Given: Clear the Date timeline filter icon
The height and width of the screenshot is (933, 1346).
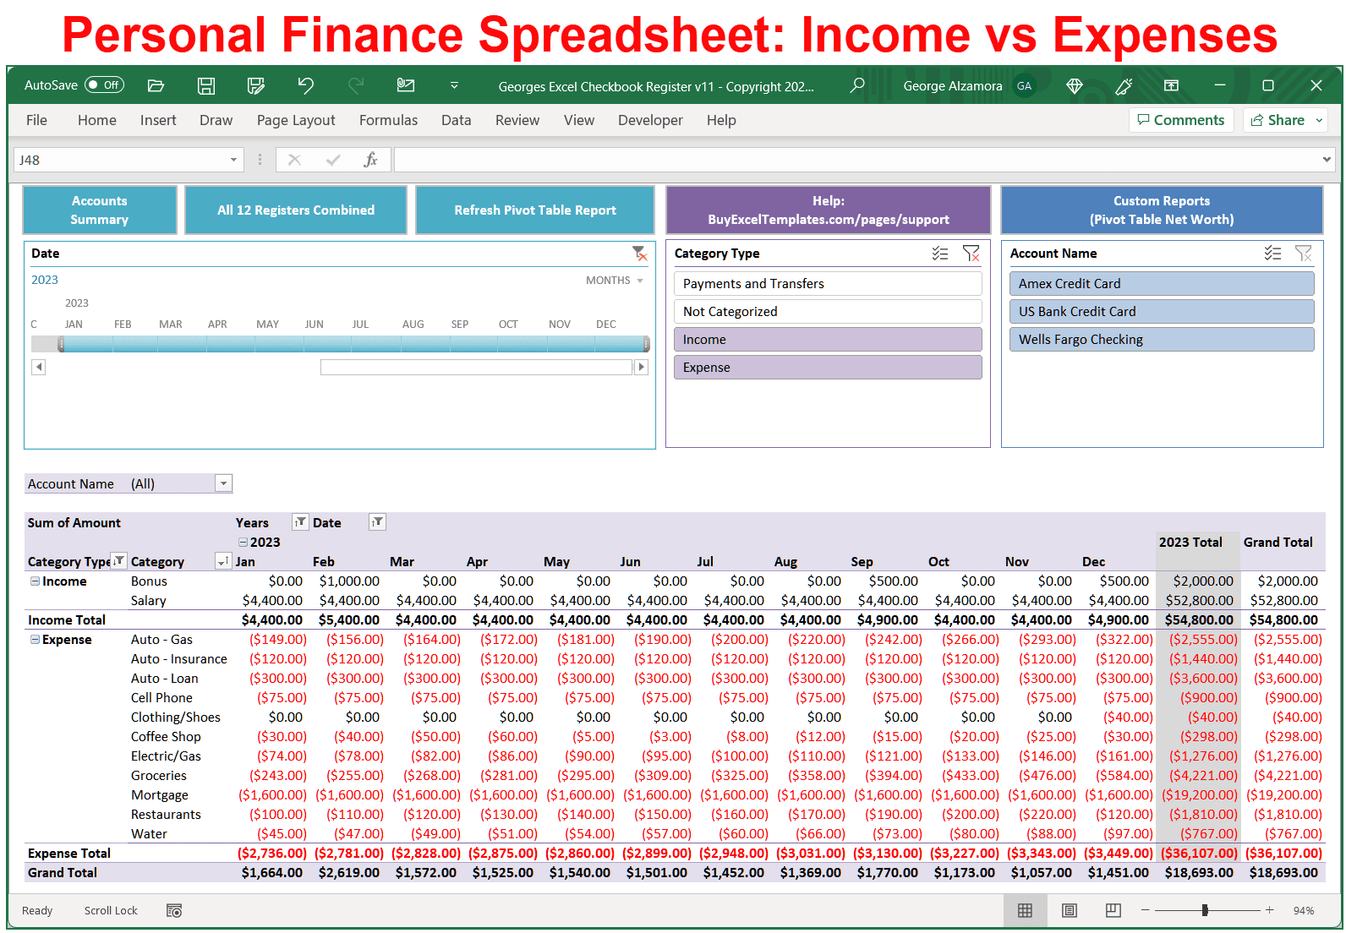Looking at the screenshot, I should pos(641,253).
